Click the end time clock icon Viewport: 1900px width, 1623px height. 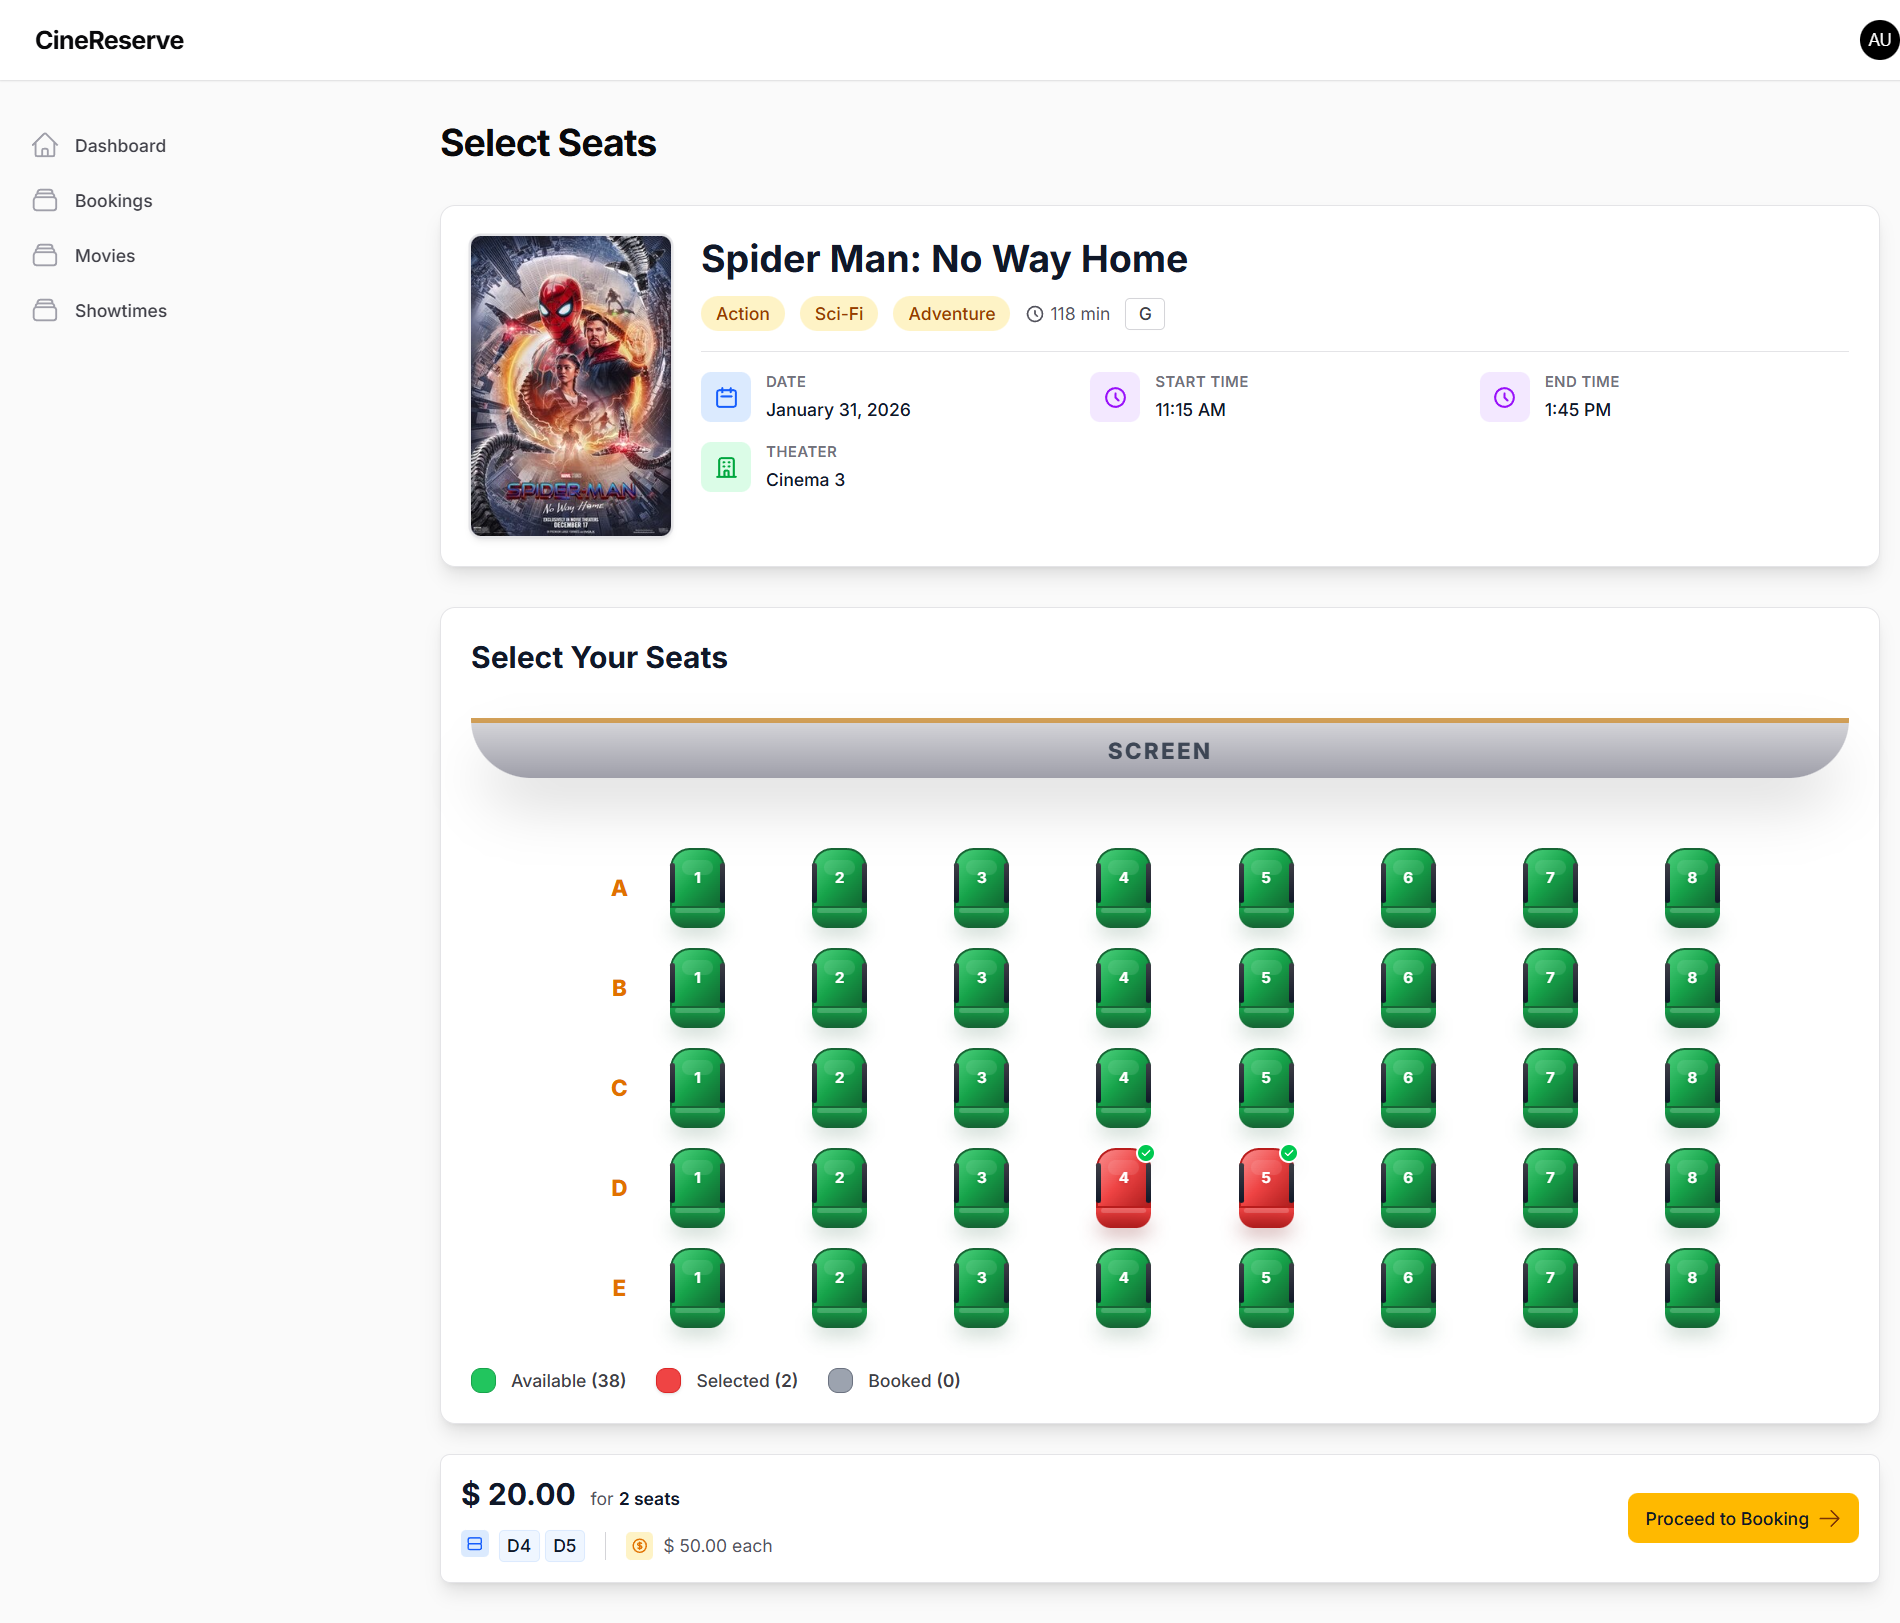click(1504, 398)
